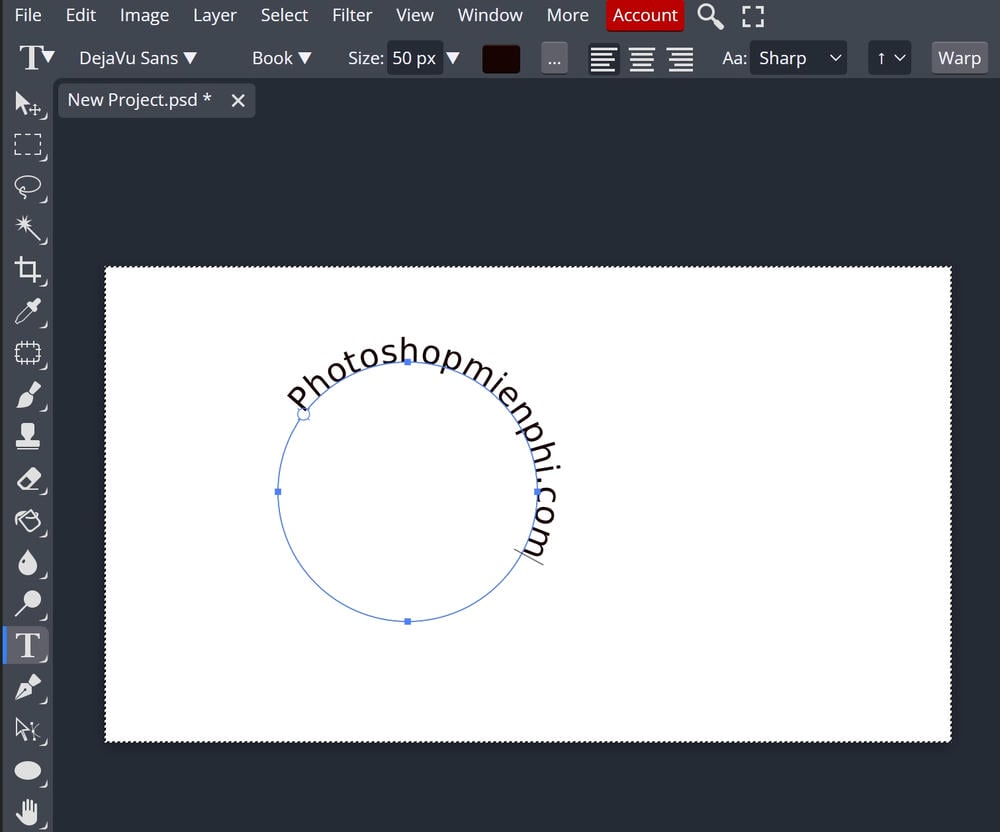Screen dimensions: 1000x832
Task: Select the Rectangle Select tool
Action: point(27,145)
